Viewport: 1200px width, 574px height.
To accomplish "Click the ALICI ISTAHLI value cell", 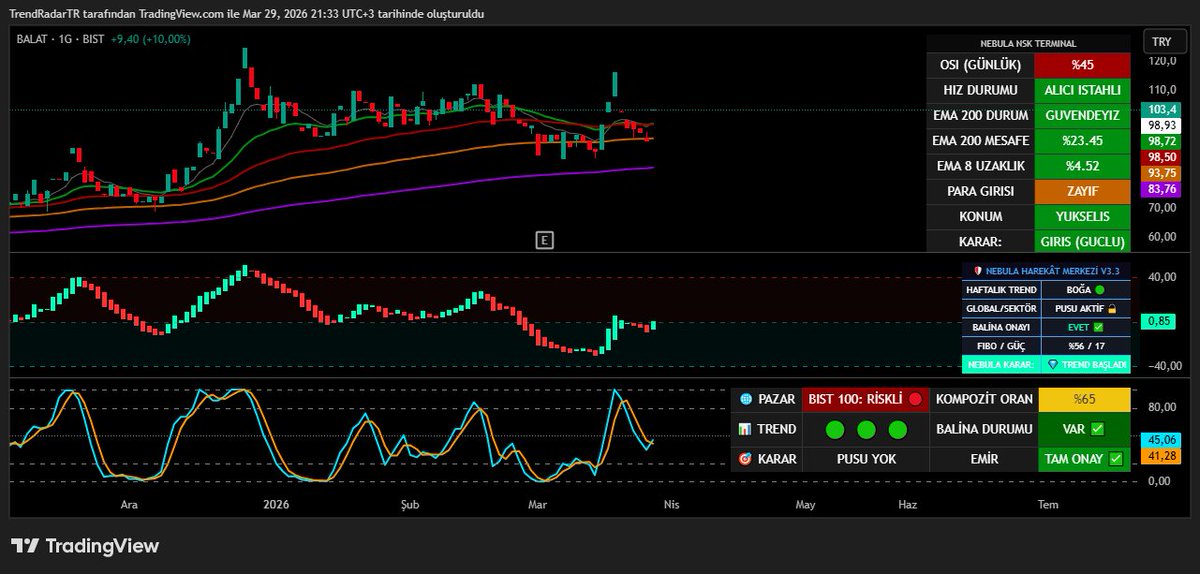I will [x=1082, y=90].
